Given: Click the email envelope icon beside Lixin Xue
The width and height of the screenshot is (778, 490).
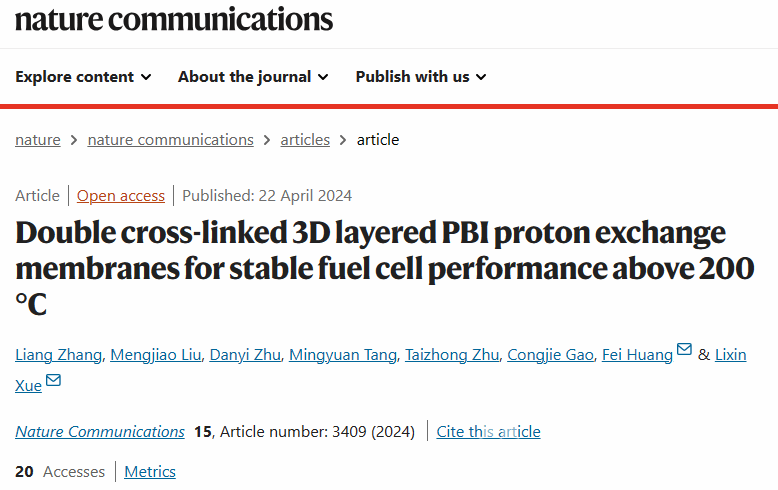Looking at the screenshot, I should 53,380.
